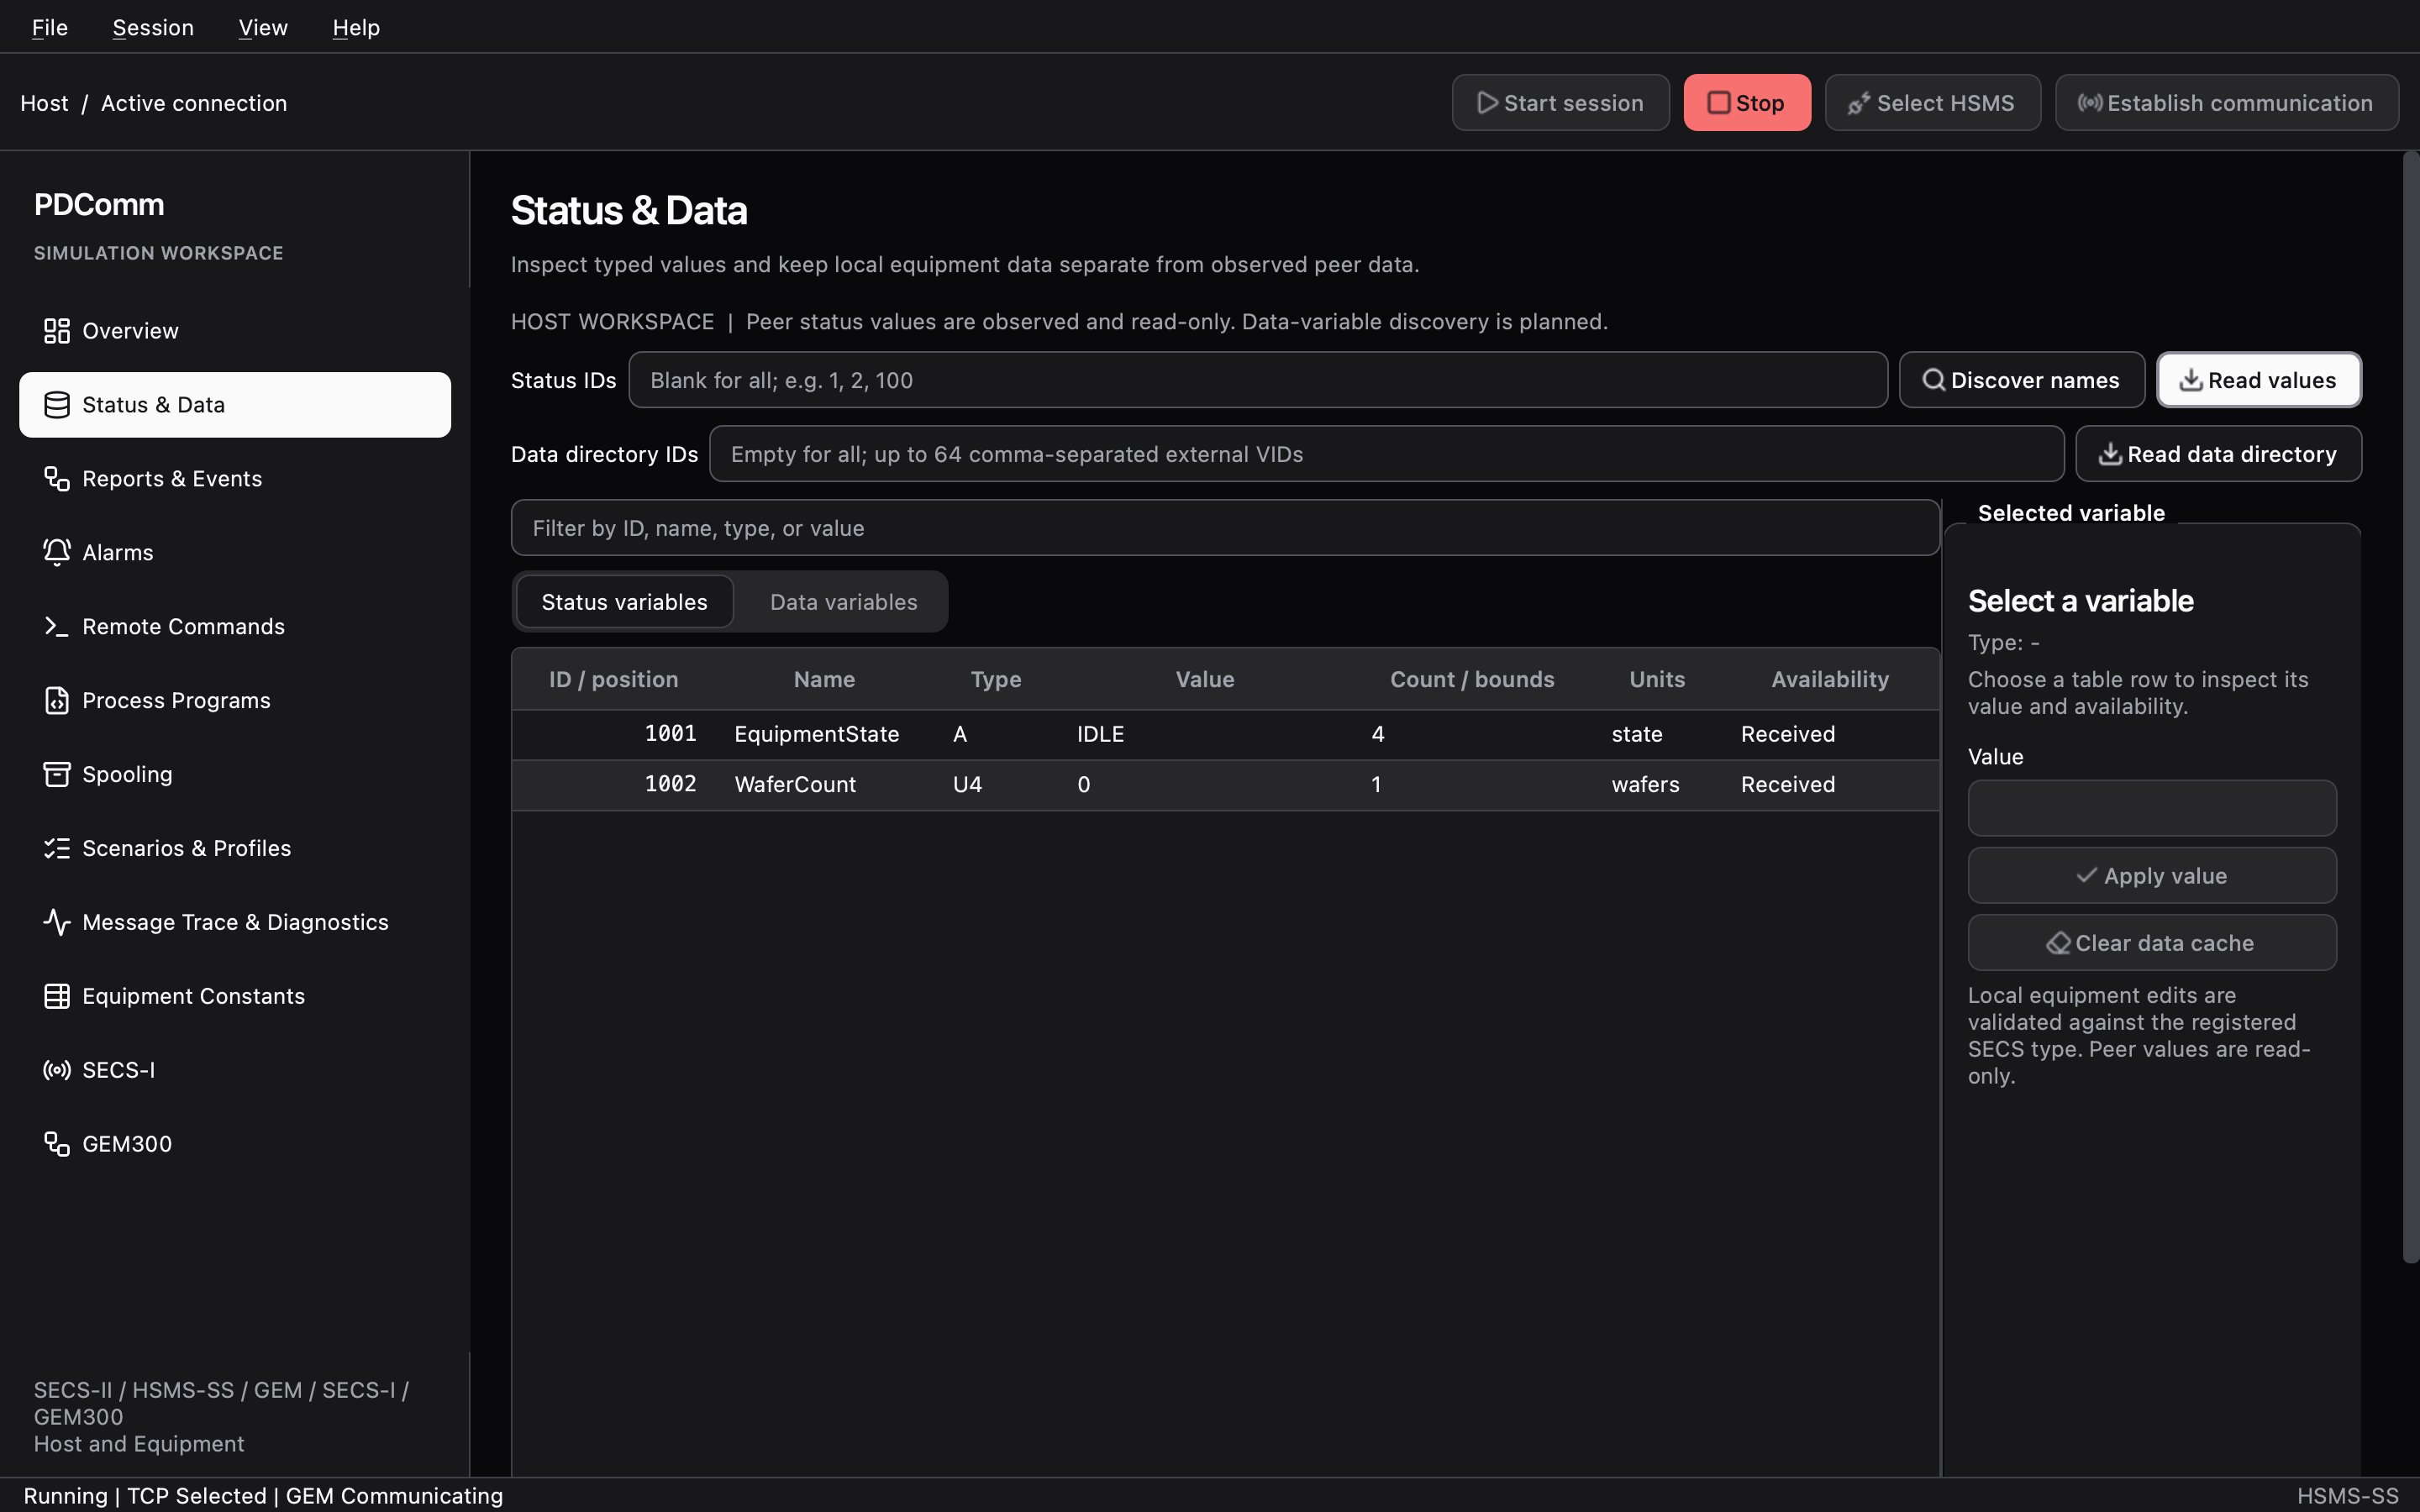Click the filter by ID, name, type field
Image resolution: width=2420 pixels, height=1512 pixels.
pyautogui.click(x=1225, y=528)
